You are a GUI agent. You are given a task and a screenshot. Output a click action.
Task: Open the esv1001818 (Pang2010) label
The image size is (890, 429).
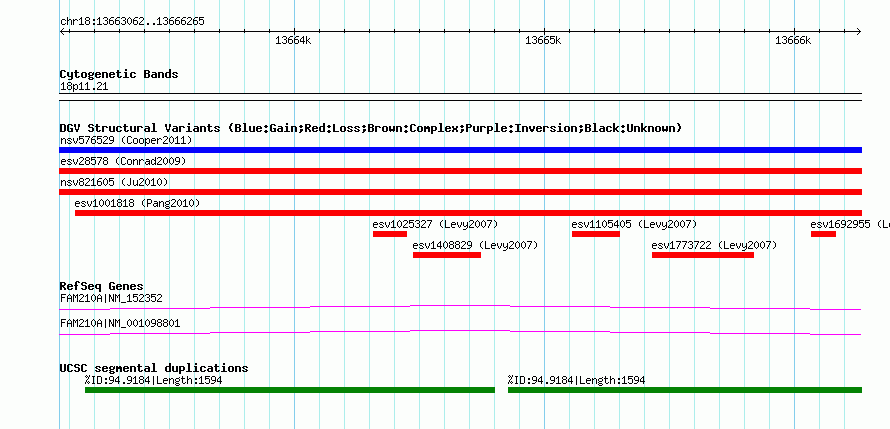click(x=137, y=203)
